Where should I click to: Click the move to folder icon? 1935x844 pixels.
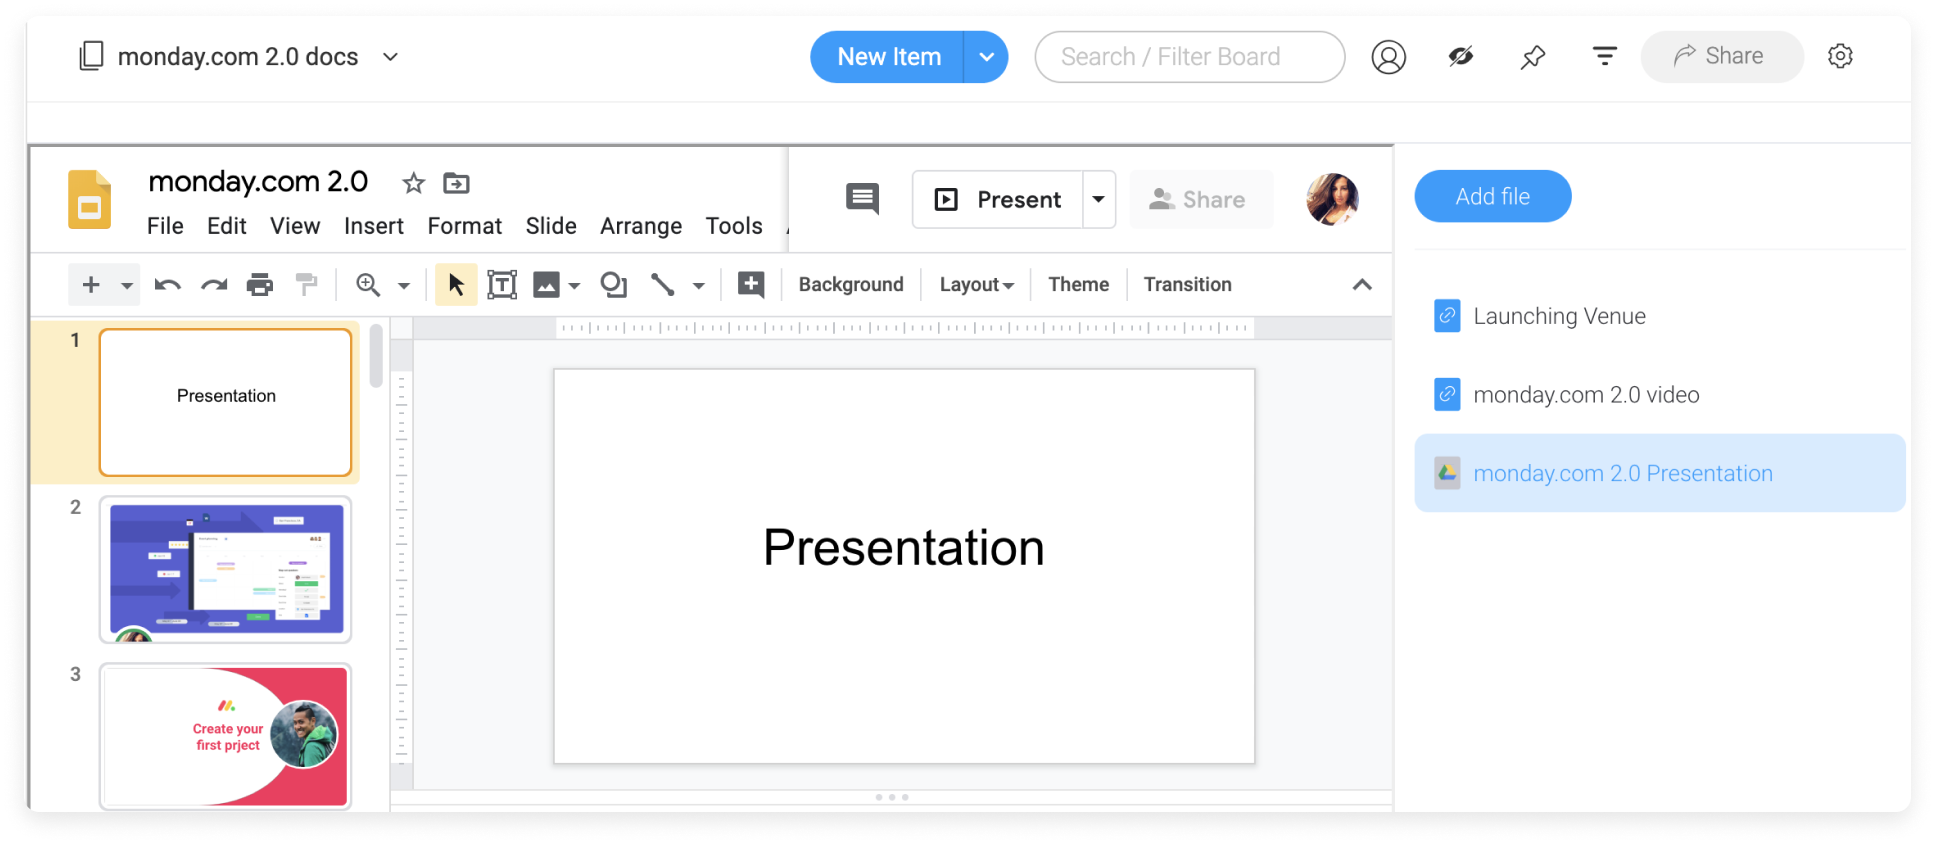point(456,183)
